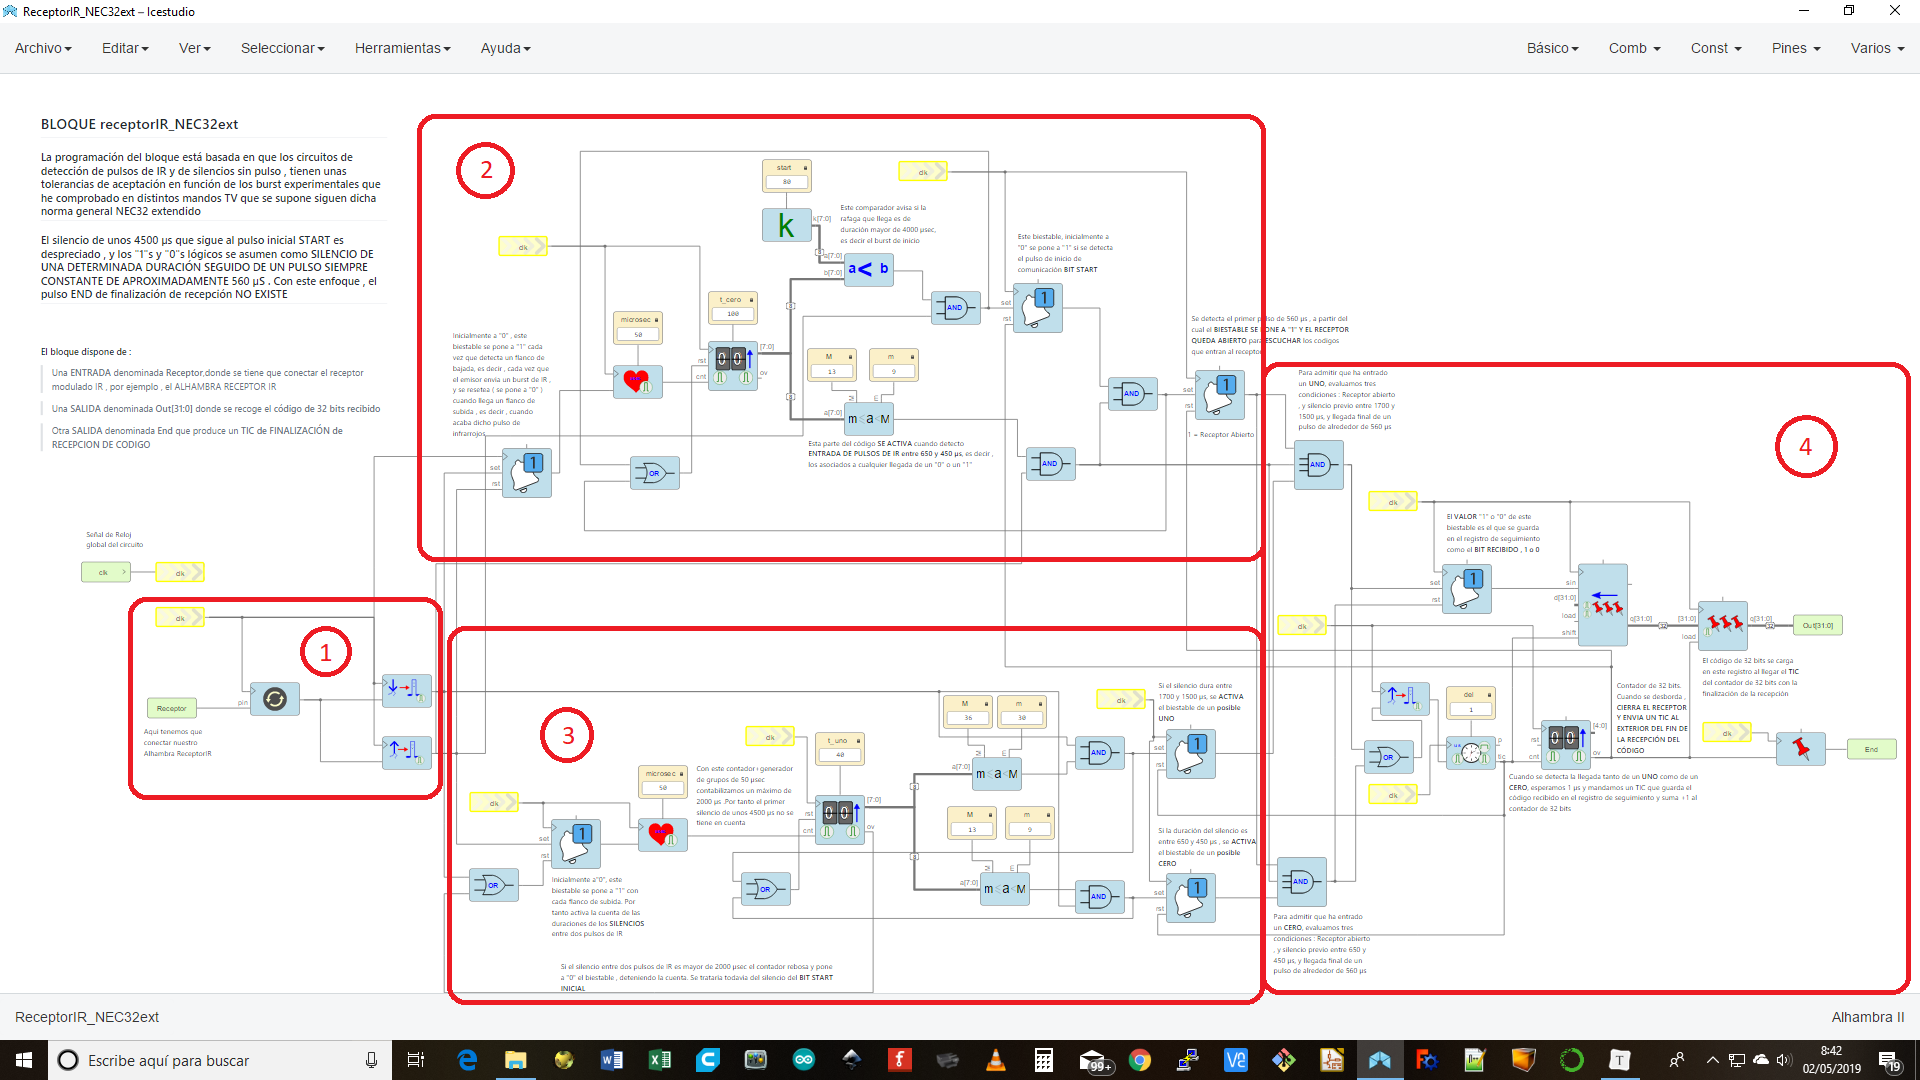Open Google Chrome from the taskbar
The width and height of the screenshot is (1920, 1080).
[1139, 1060]
